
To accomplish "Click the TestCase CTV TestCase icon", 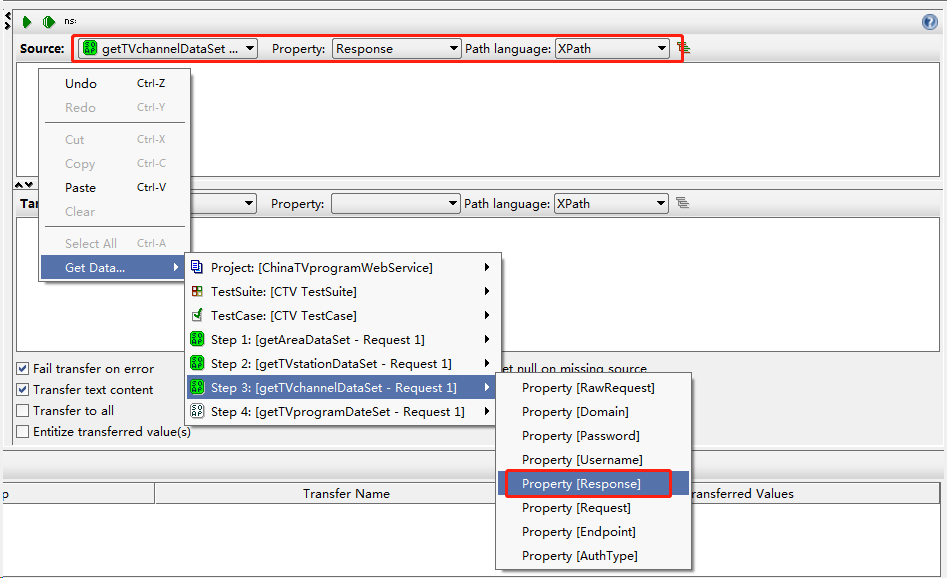I will (x=197, y=315).
